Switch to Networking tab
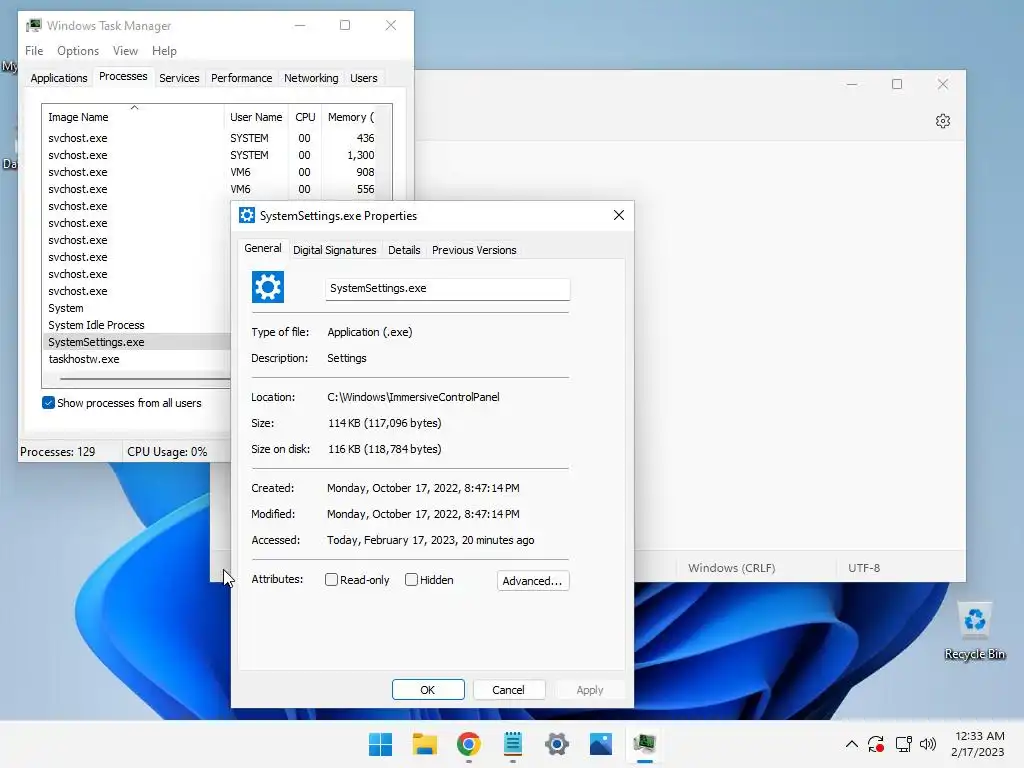This screenshot has width=1024, height=768. (x=311, y=78)
